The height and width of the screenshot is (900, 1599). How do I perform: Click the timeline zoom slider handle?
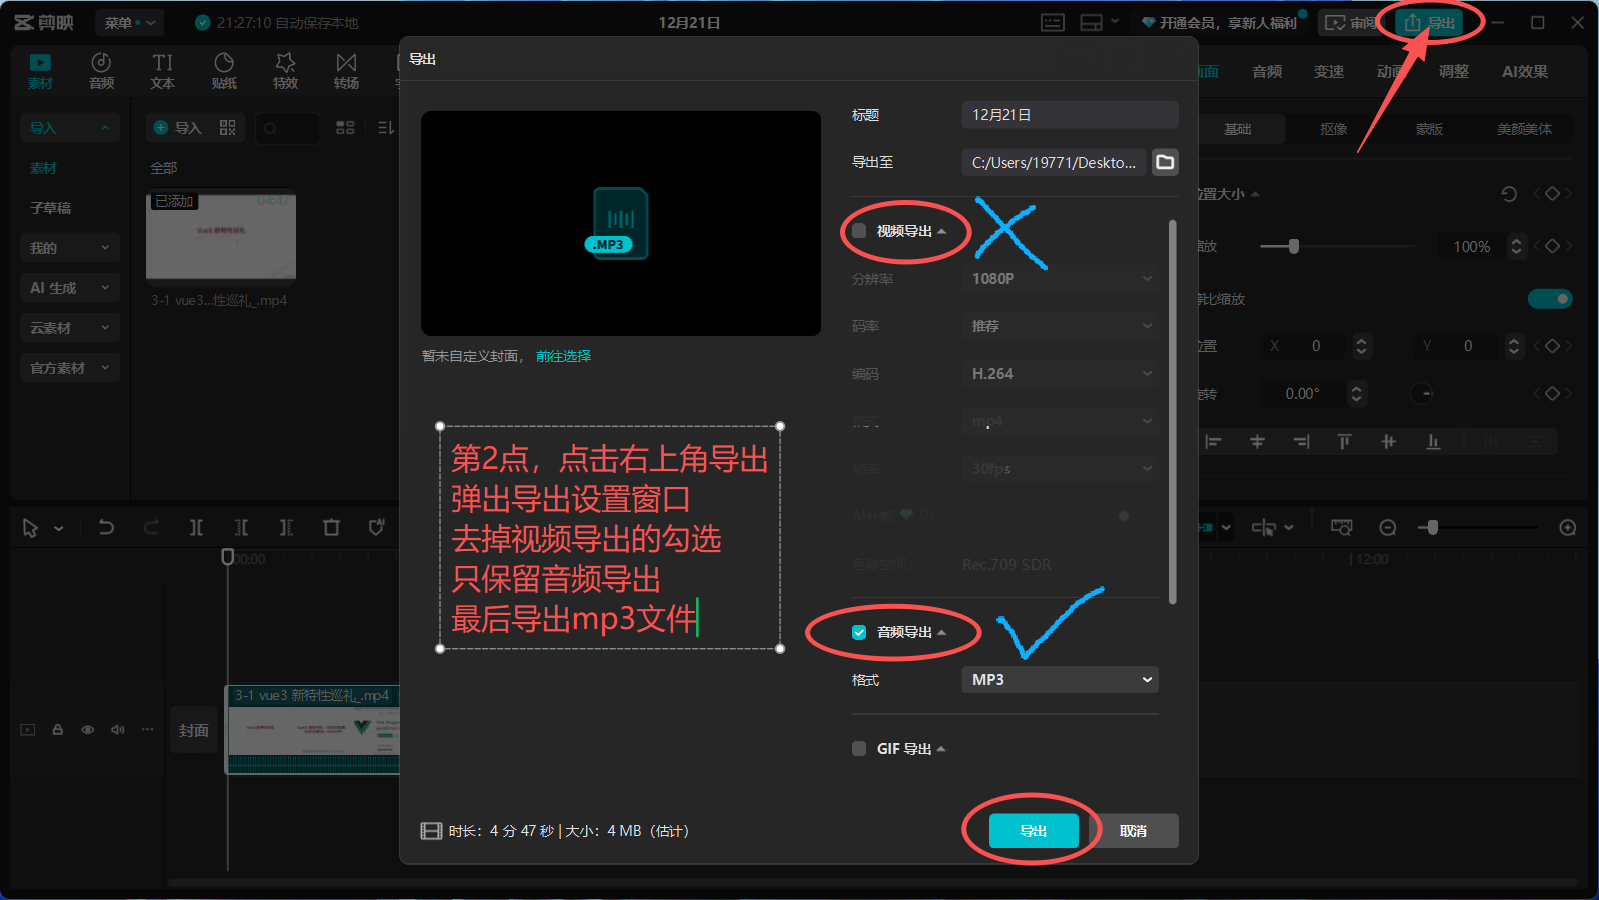coord(1432,527)
